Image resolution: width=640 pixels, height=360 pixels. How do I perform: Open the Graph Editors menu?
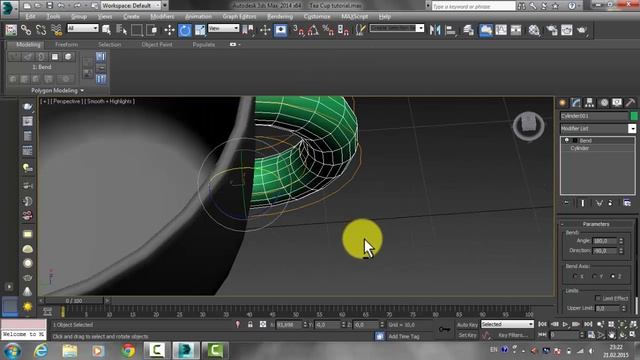click(x=239, y=16)
